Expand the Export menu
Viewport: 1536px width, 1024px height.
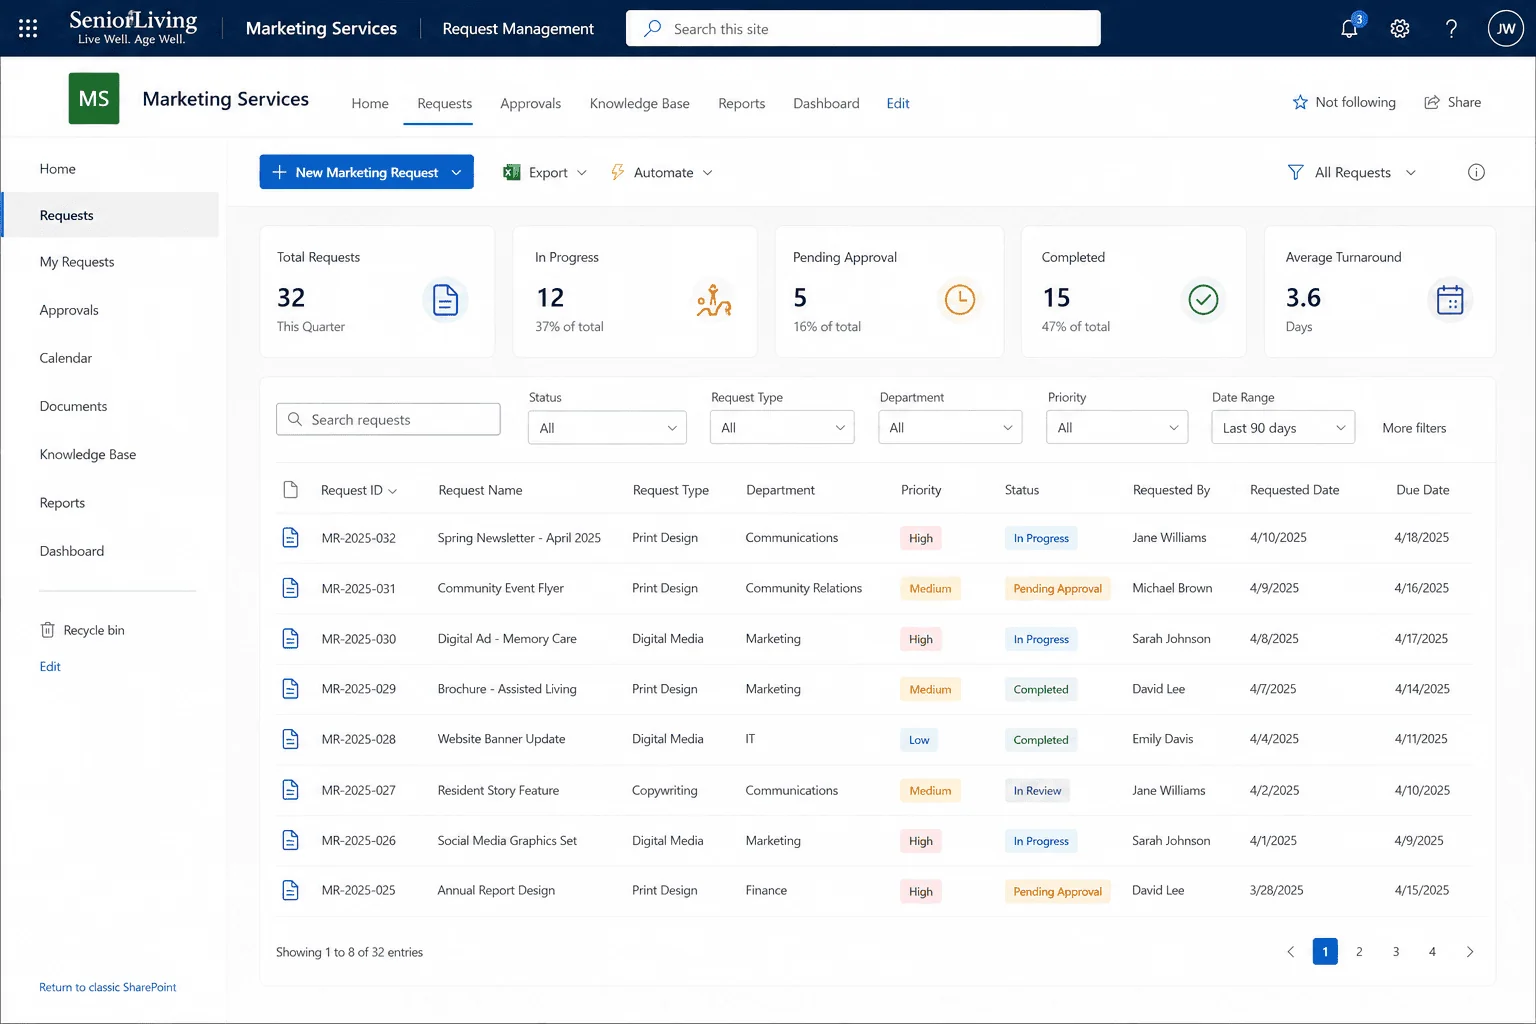point(545,172)
